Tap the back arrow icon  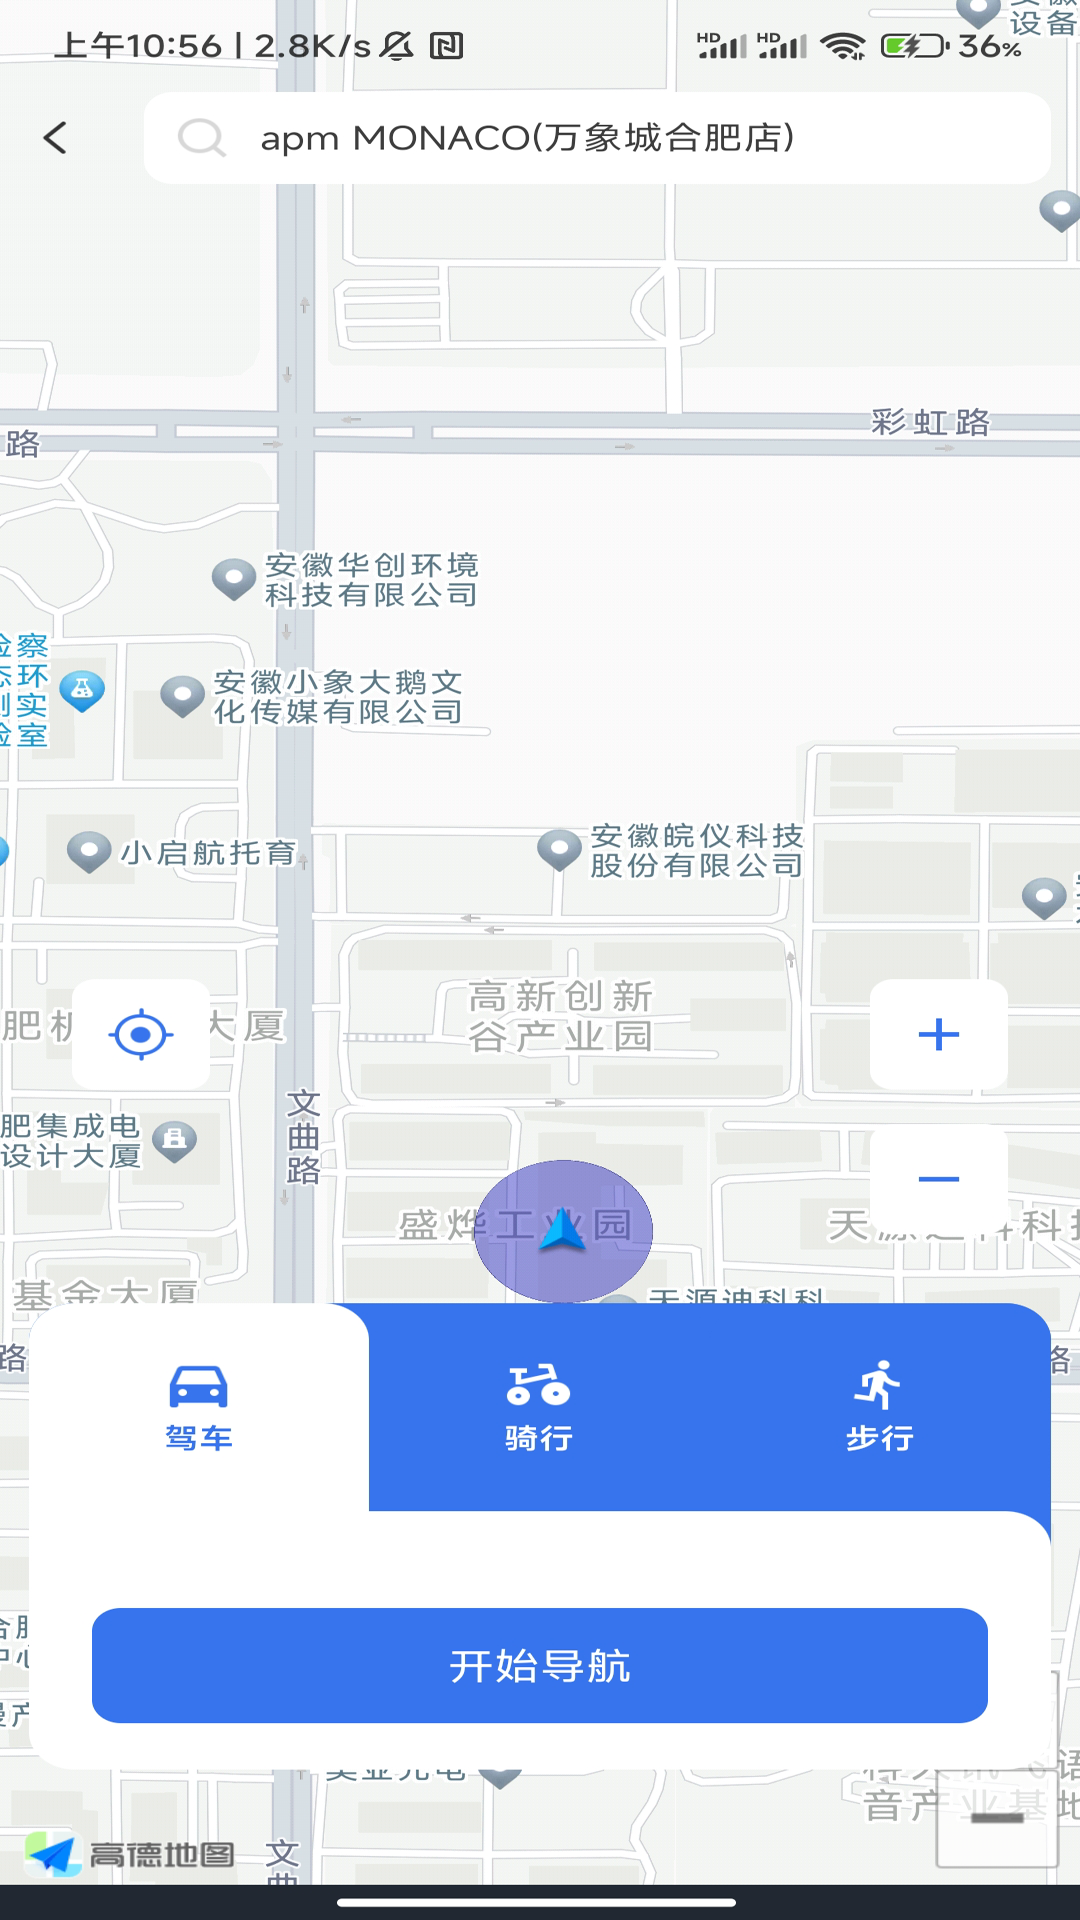pyautogui.click(x=56, y=138)
